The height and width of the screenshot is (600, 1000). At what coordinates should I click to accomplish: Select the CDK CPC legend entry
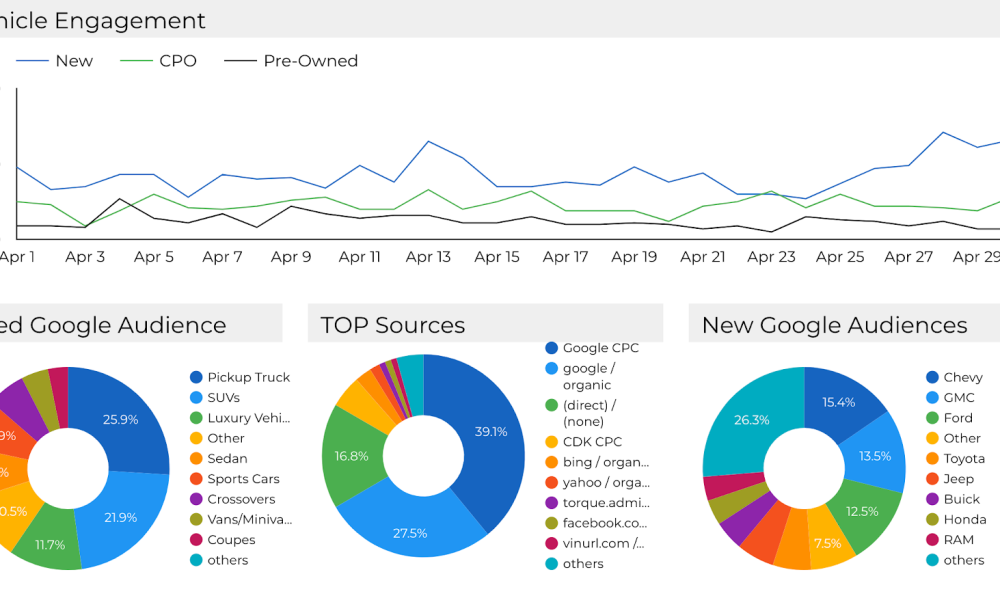pyautogui.click(x=592, y=441)
